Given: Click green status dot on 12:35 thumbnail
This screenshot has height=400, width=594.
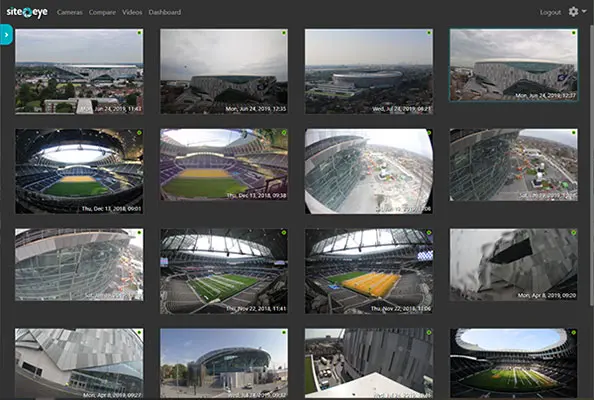Looking at the screenshot, I should pos(284,33).
